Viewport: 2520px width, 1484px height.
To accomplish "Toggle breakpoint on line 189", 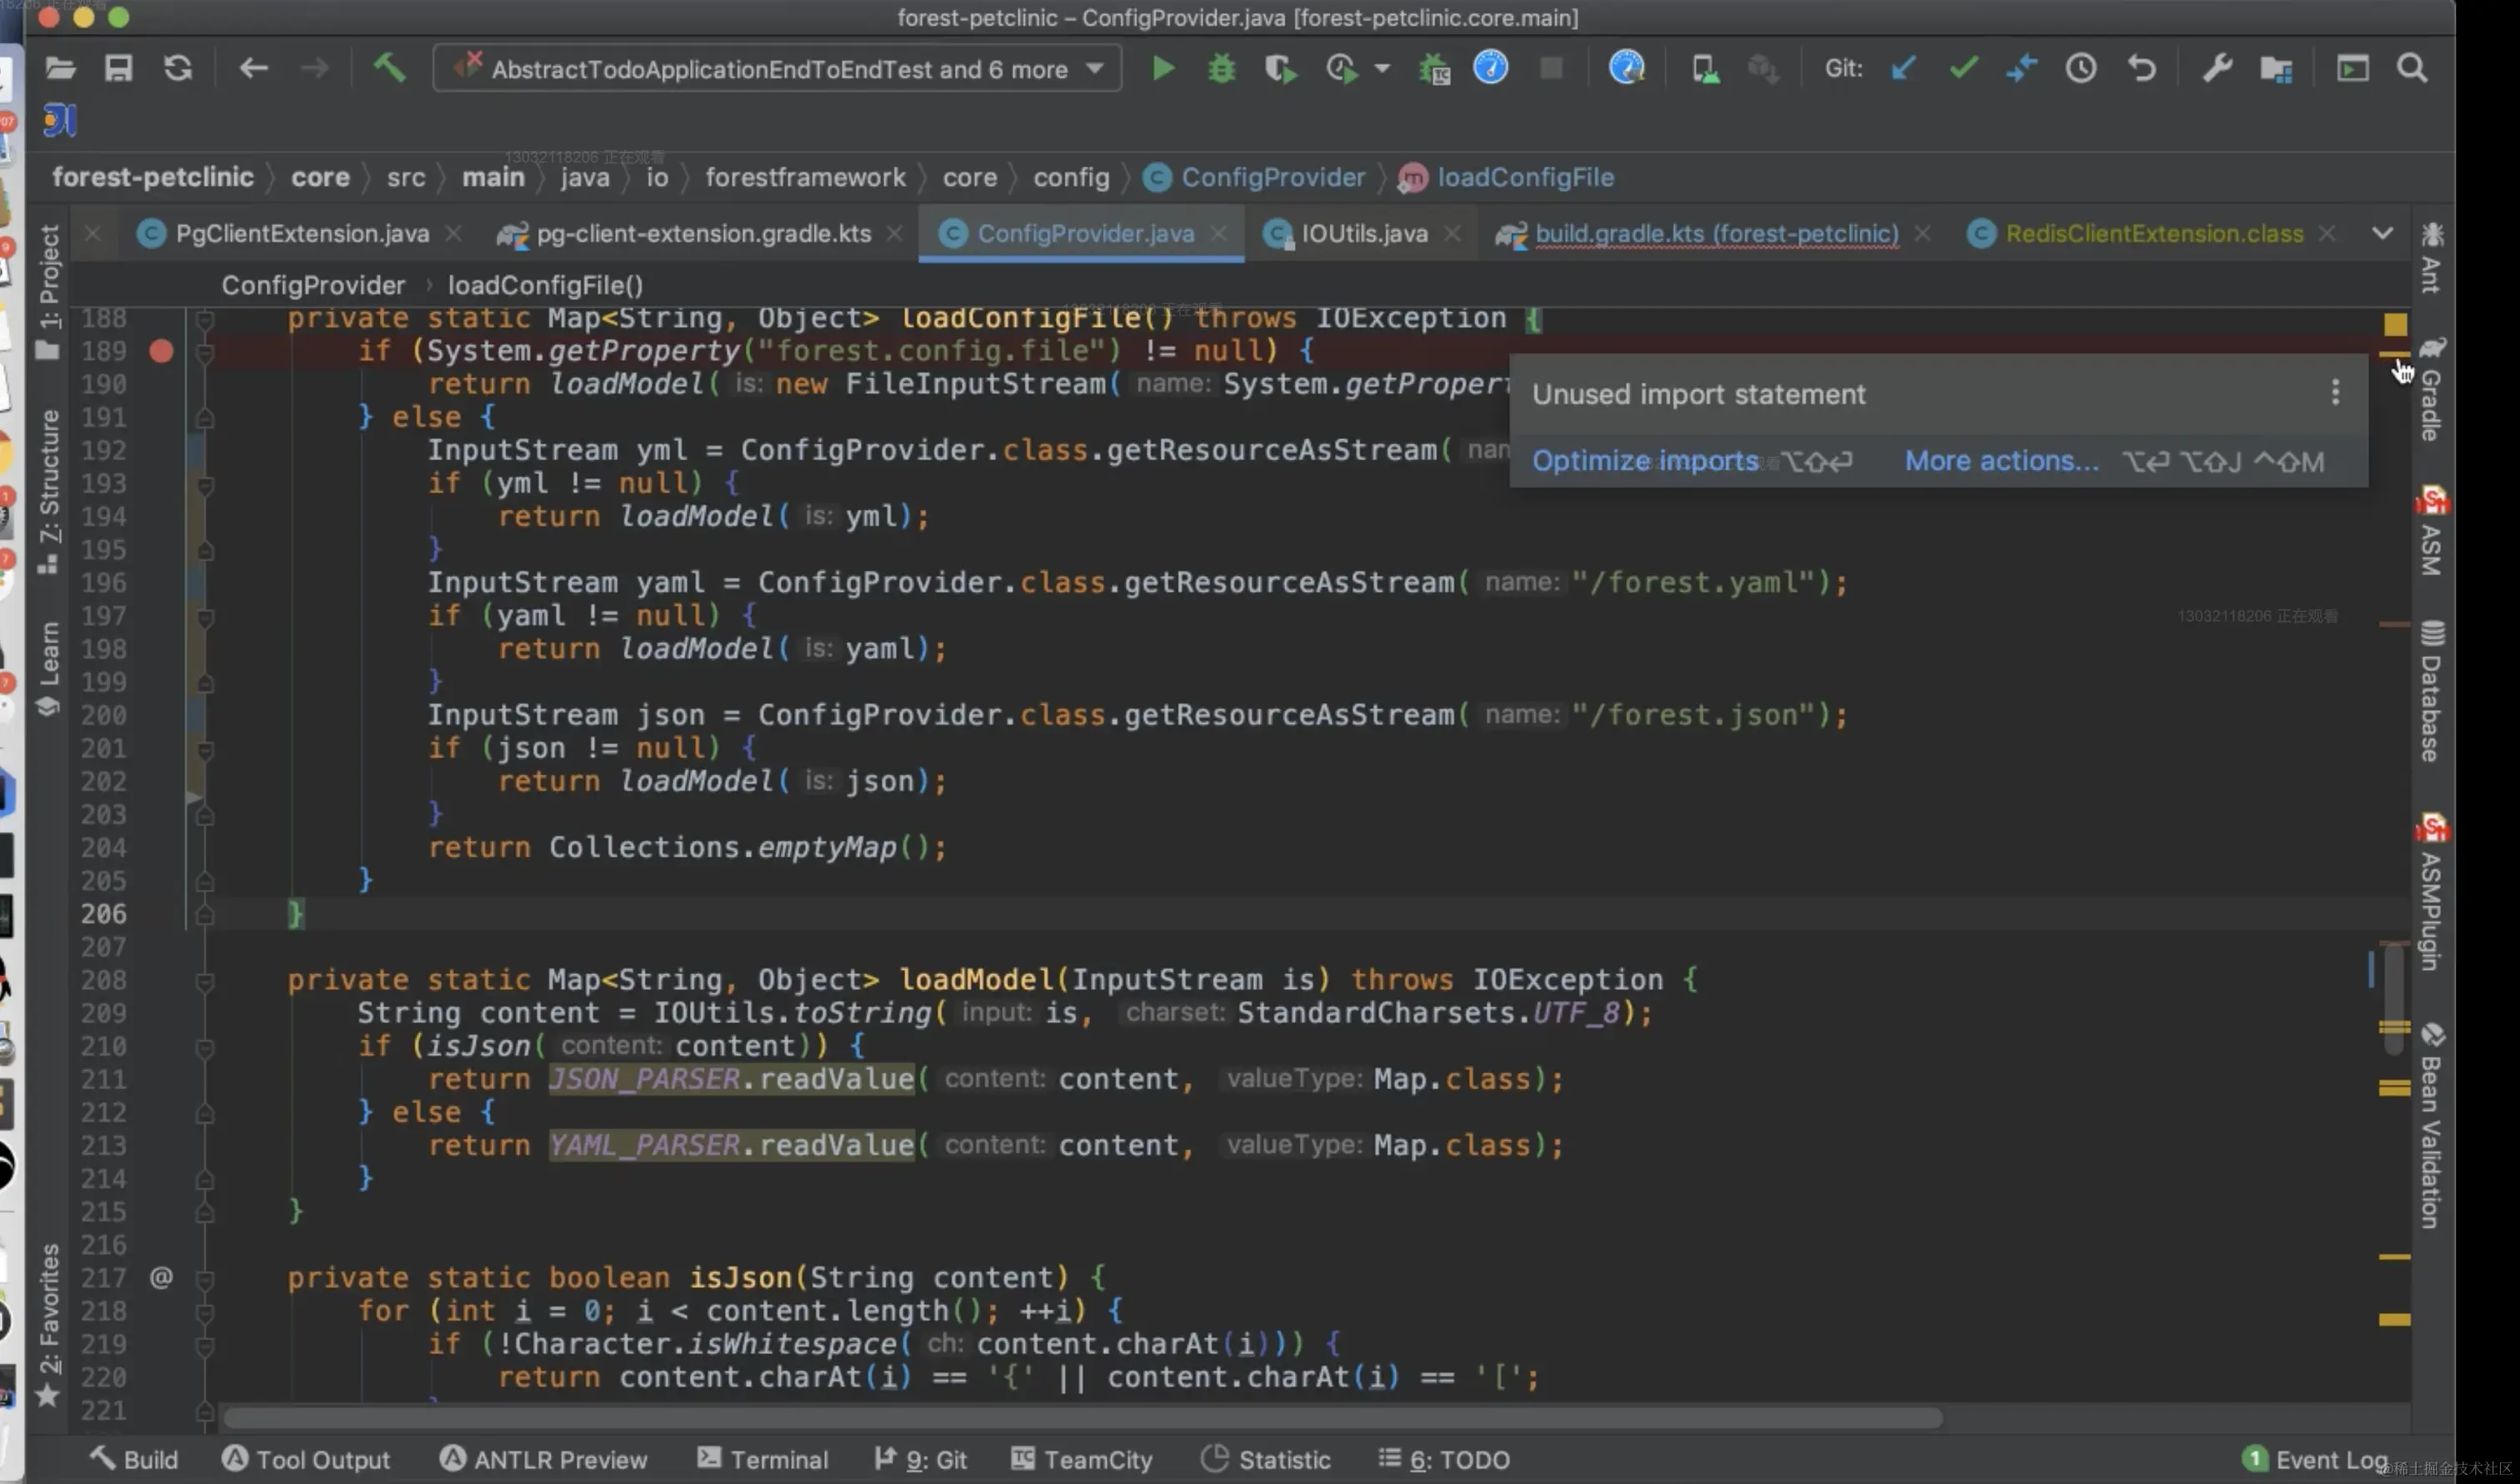I will tap(161, 351).
